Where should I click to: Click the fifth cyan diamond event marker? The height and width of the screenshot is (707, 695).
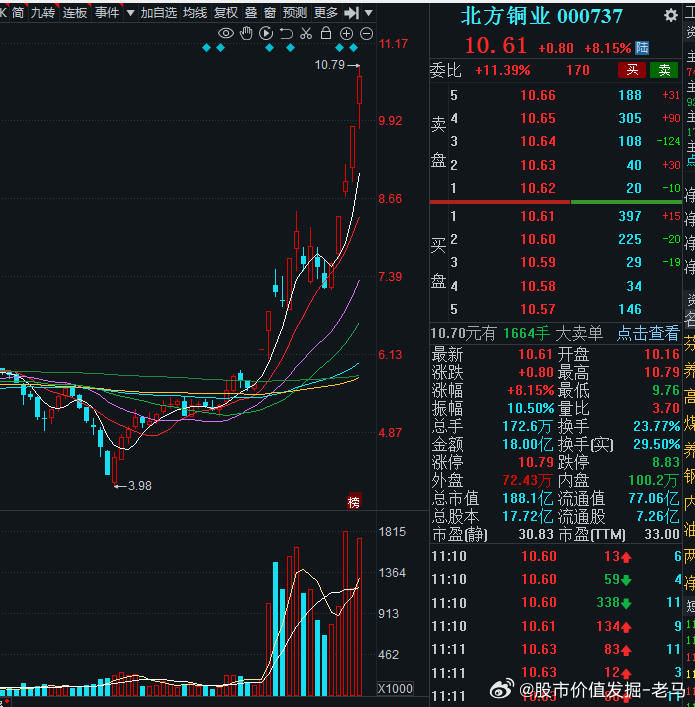click(340, 48)
